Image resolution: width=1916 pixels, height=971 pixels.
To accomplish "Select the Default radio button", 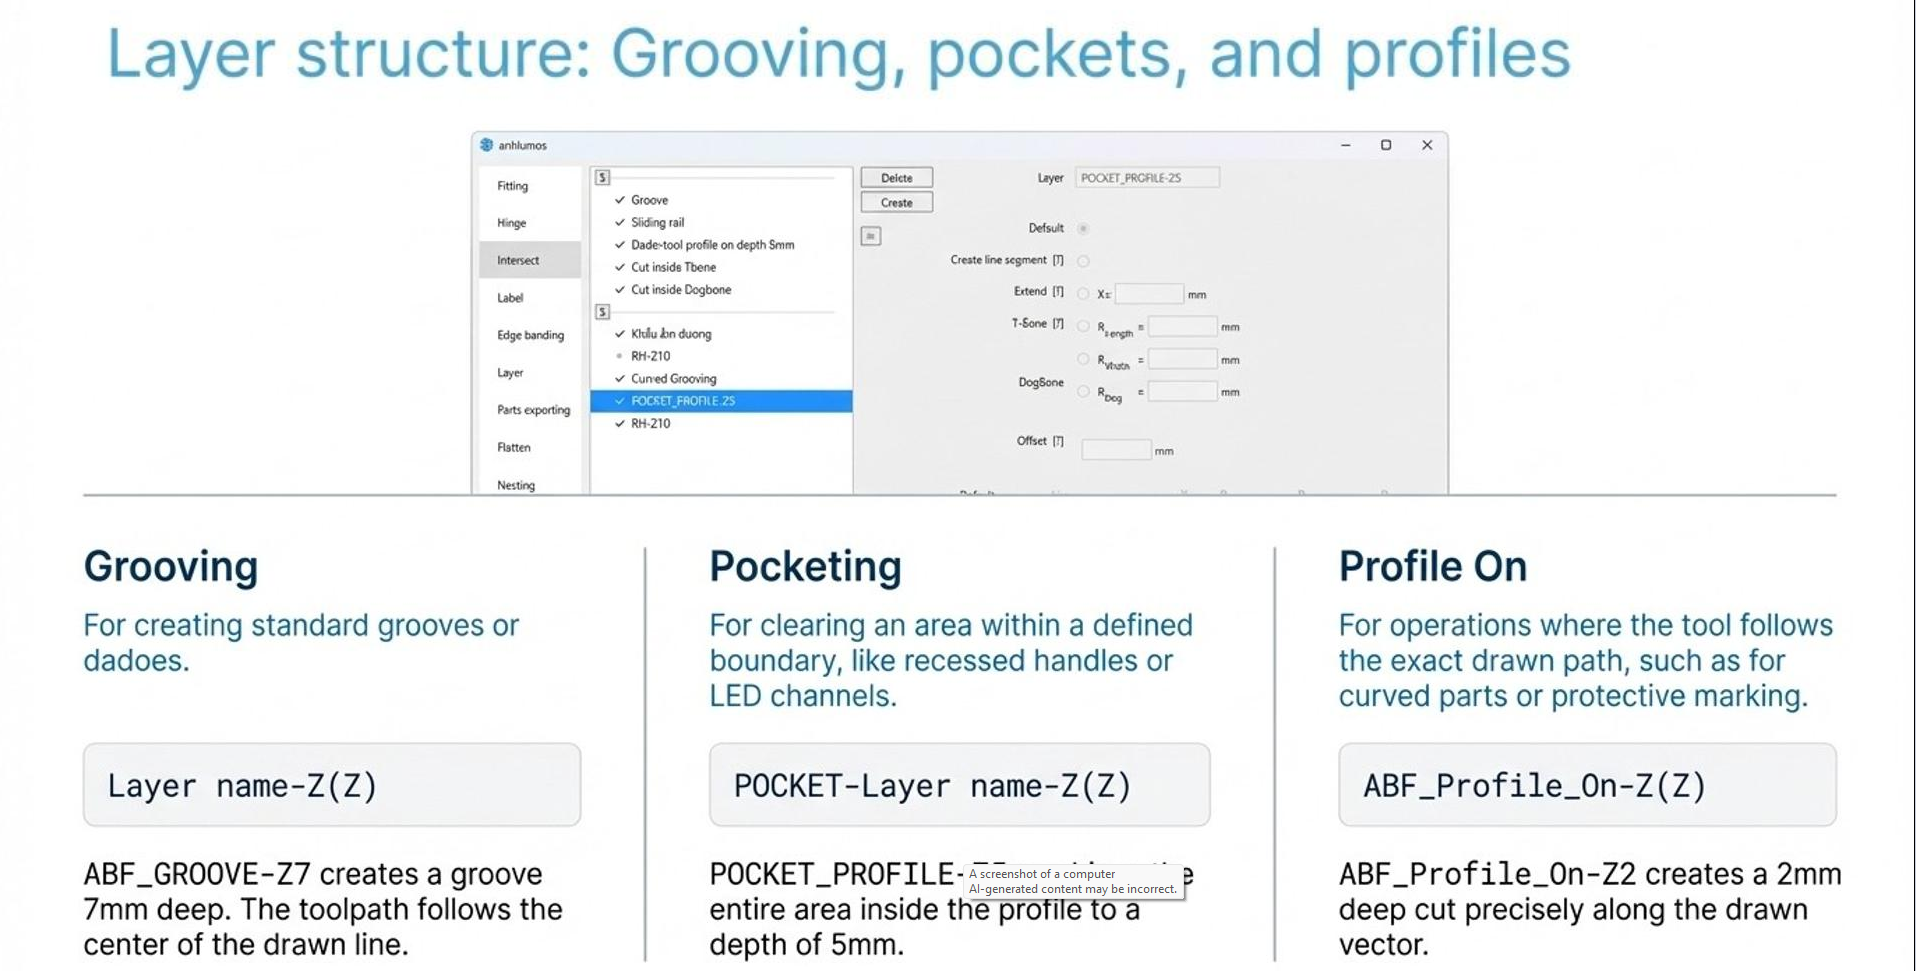I will tap(1083, 229).
